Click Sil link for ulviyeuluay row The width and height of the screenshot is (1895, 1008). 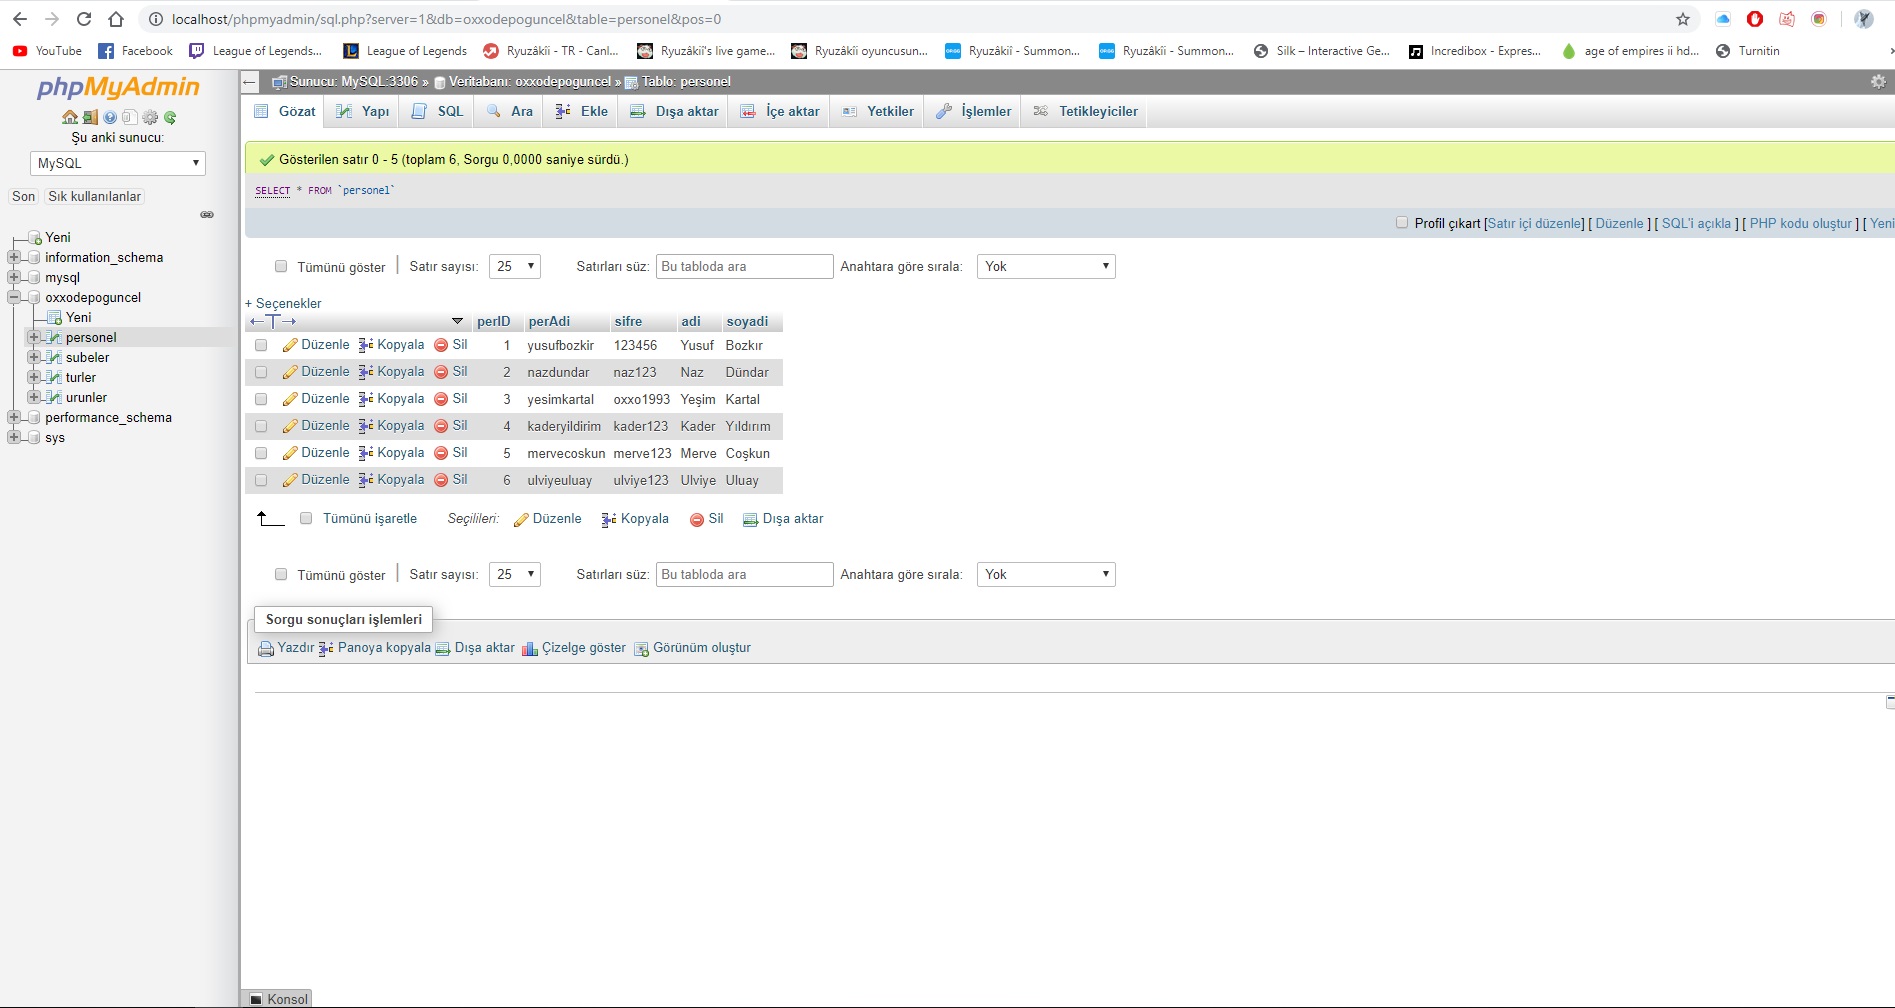[459, 480]
